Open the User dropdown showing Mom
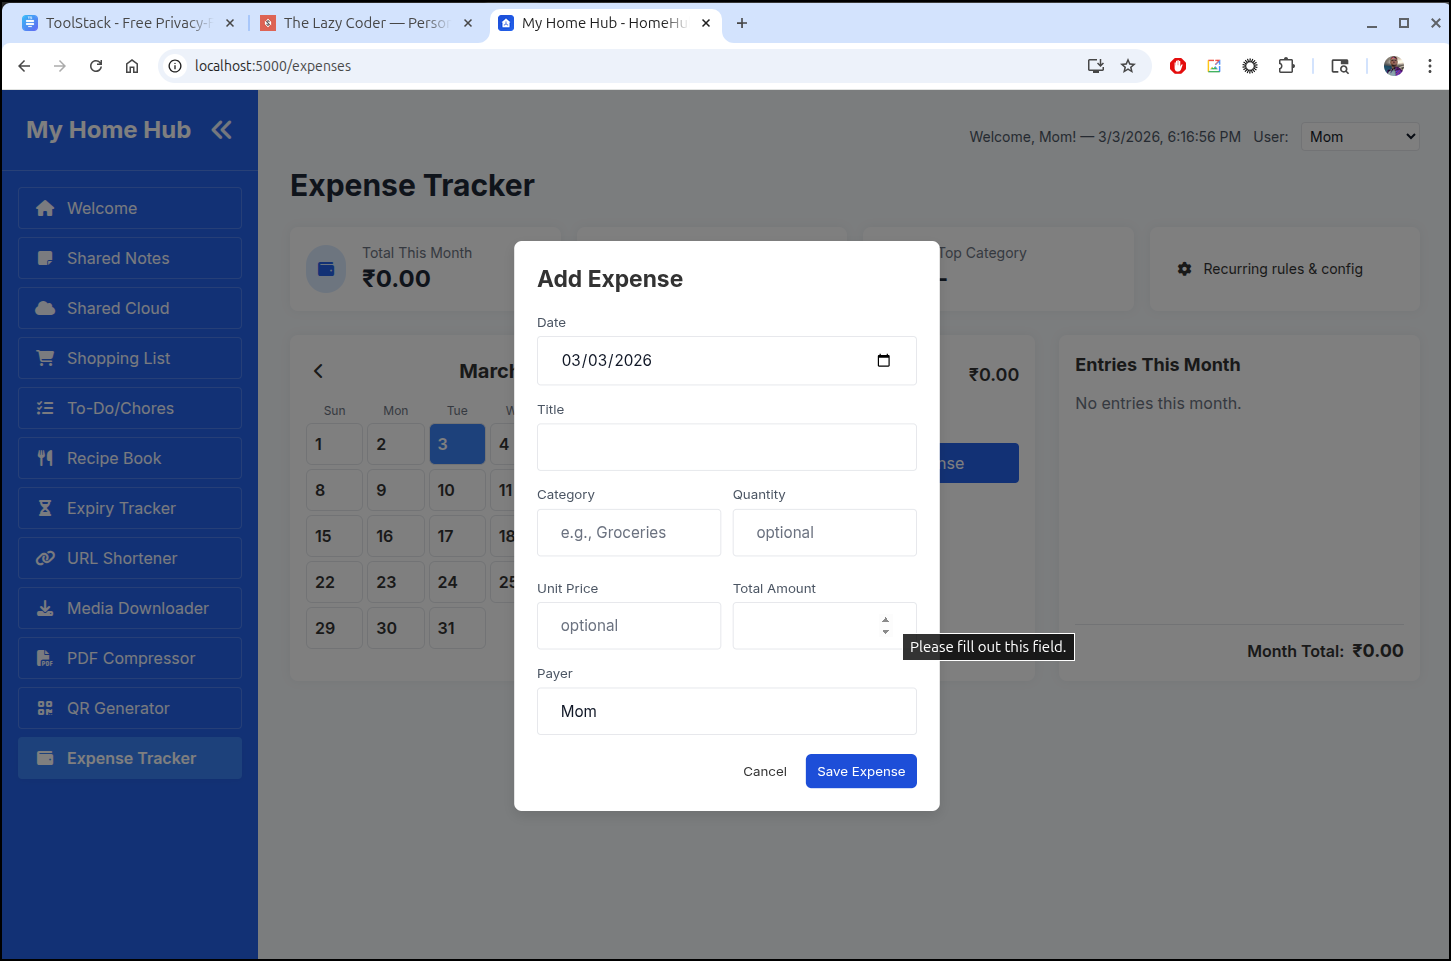Viewport: 1451px width, 961px height. (x=1360, y=137)
